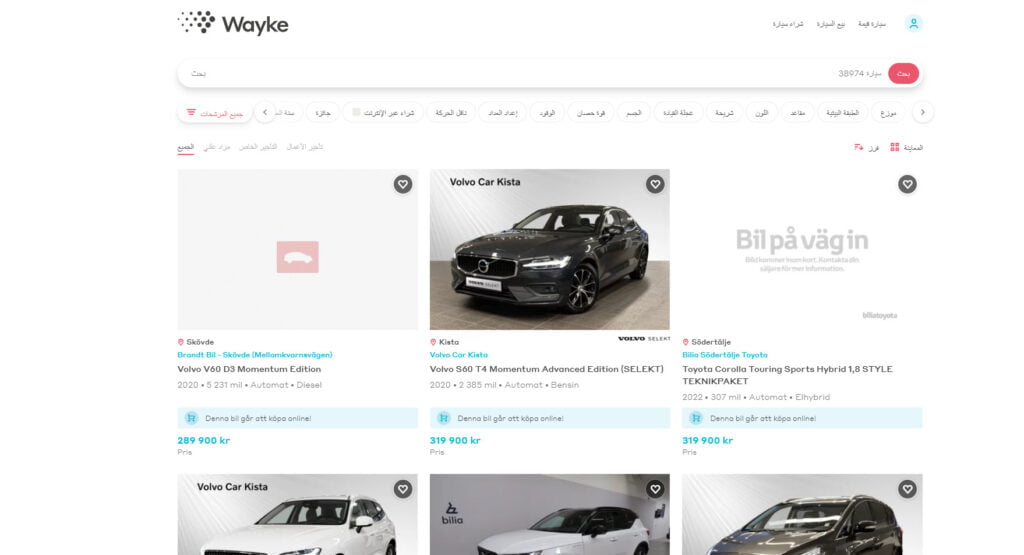Select the تأجير الأعمال tab
The image size is (1024, 555).
click(x=305, y=147)
